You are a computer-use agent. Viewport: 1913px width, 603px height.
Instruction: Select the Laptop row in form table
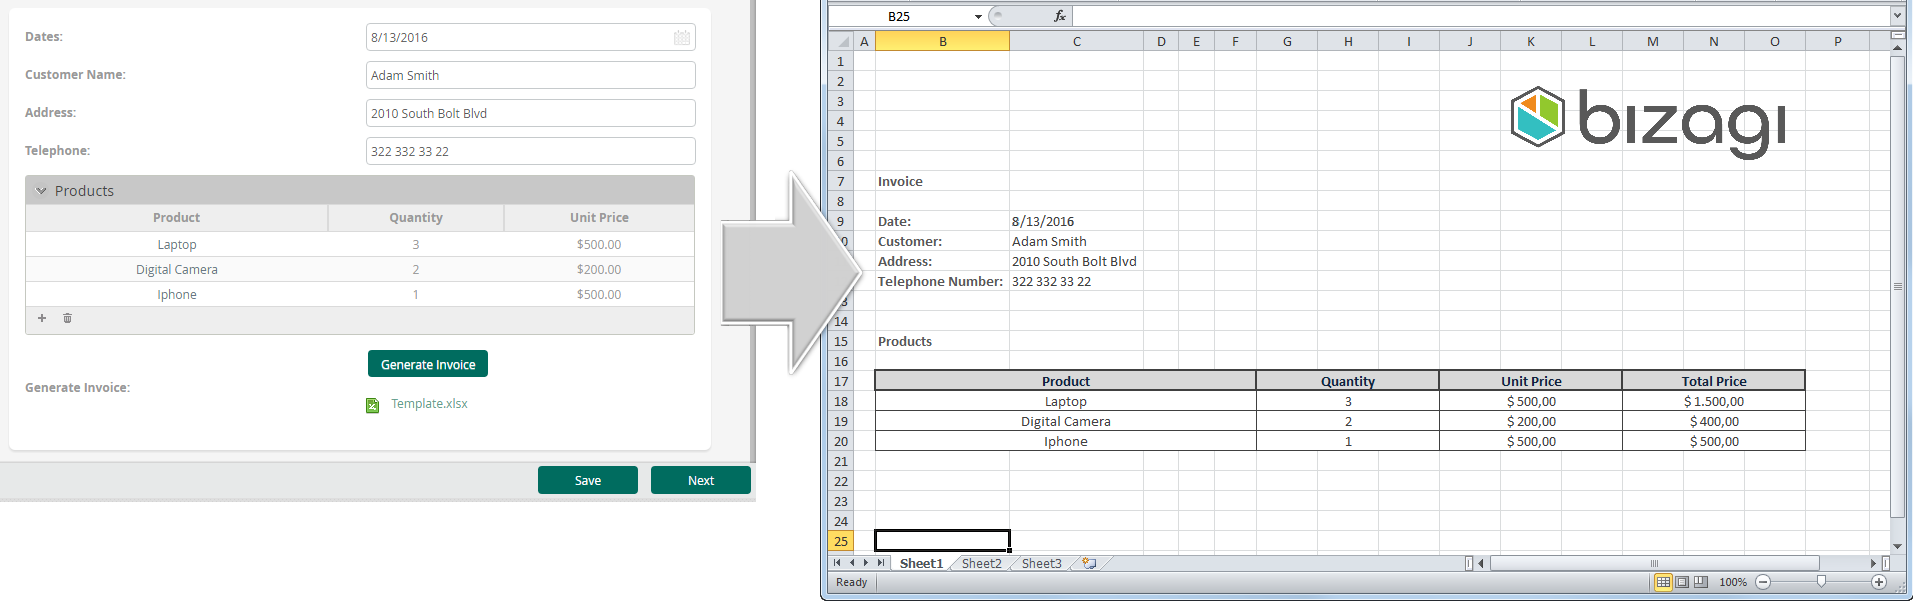360,244
